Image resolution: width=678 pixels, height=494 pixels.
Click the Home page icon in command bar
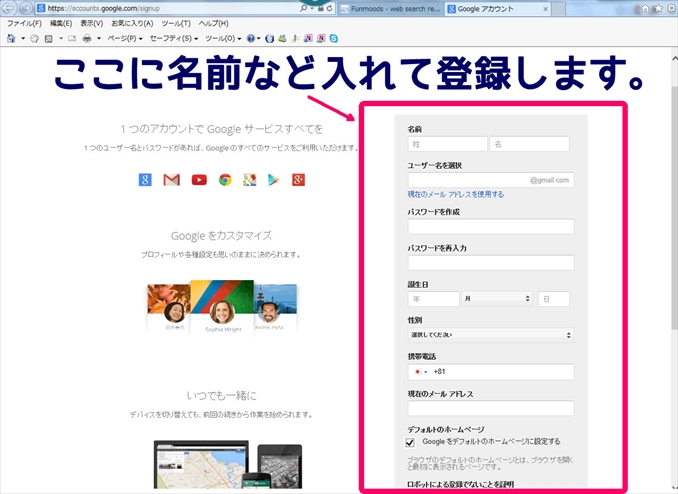[11, 38]
